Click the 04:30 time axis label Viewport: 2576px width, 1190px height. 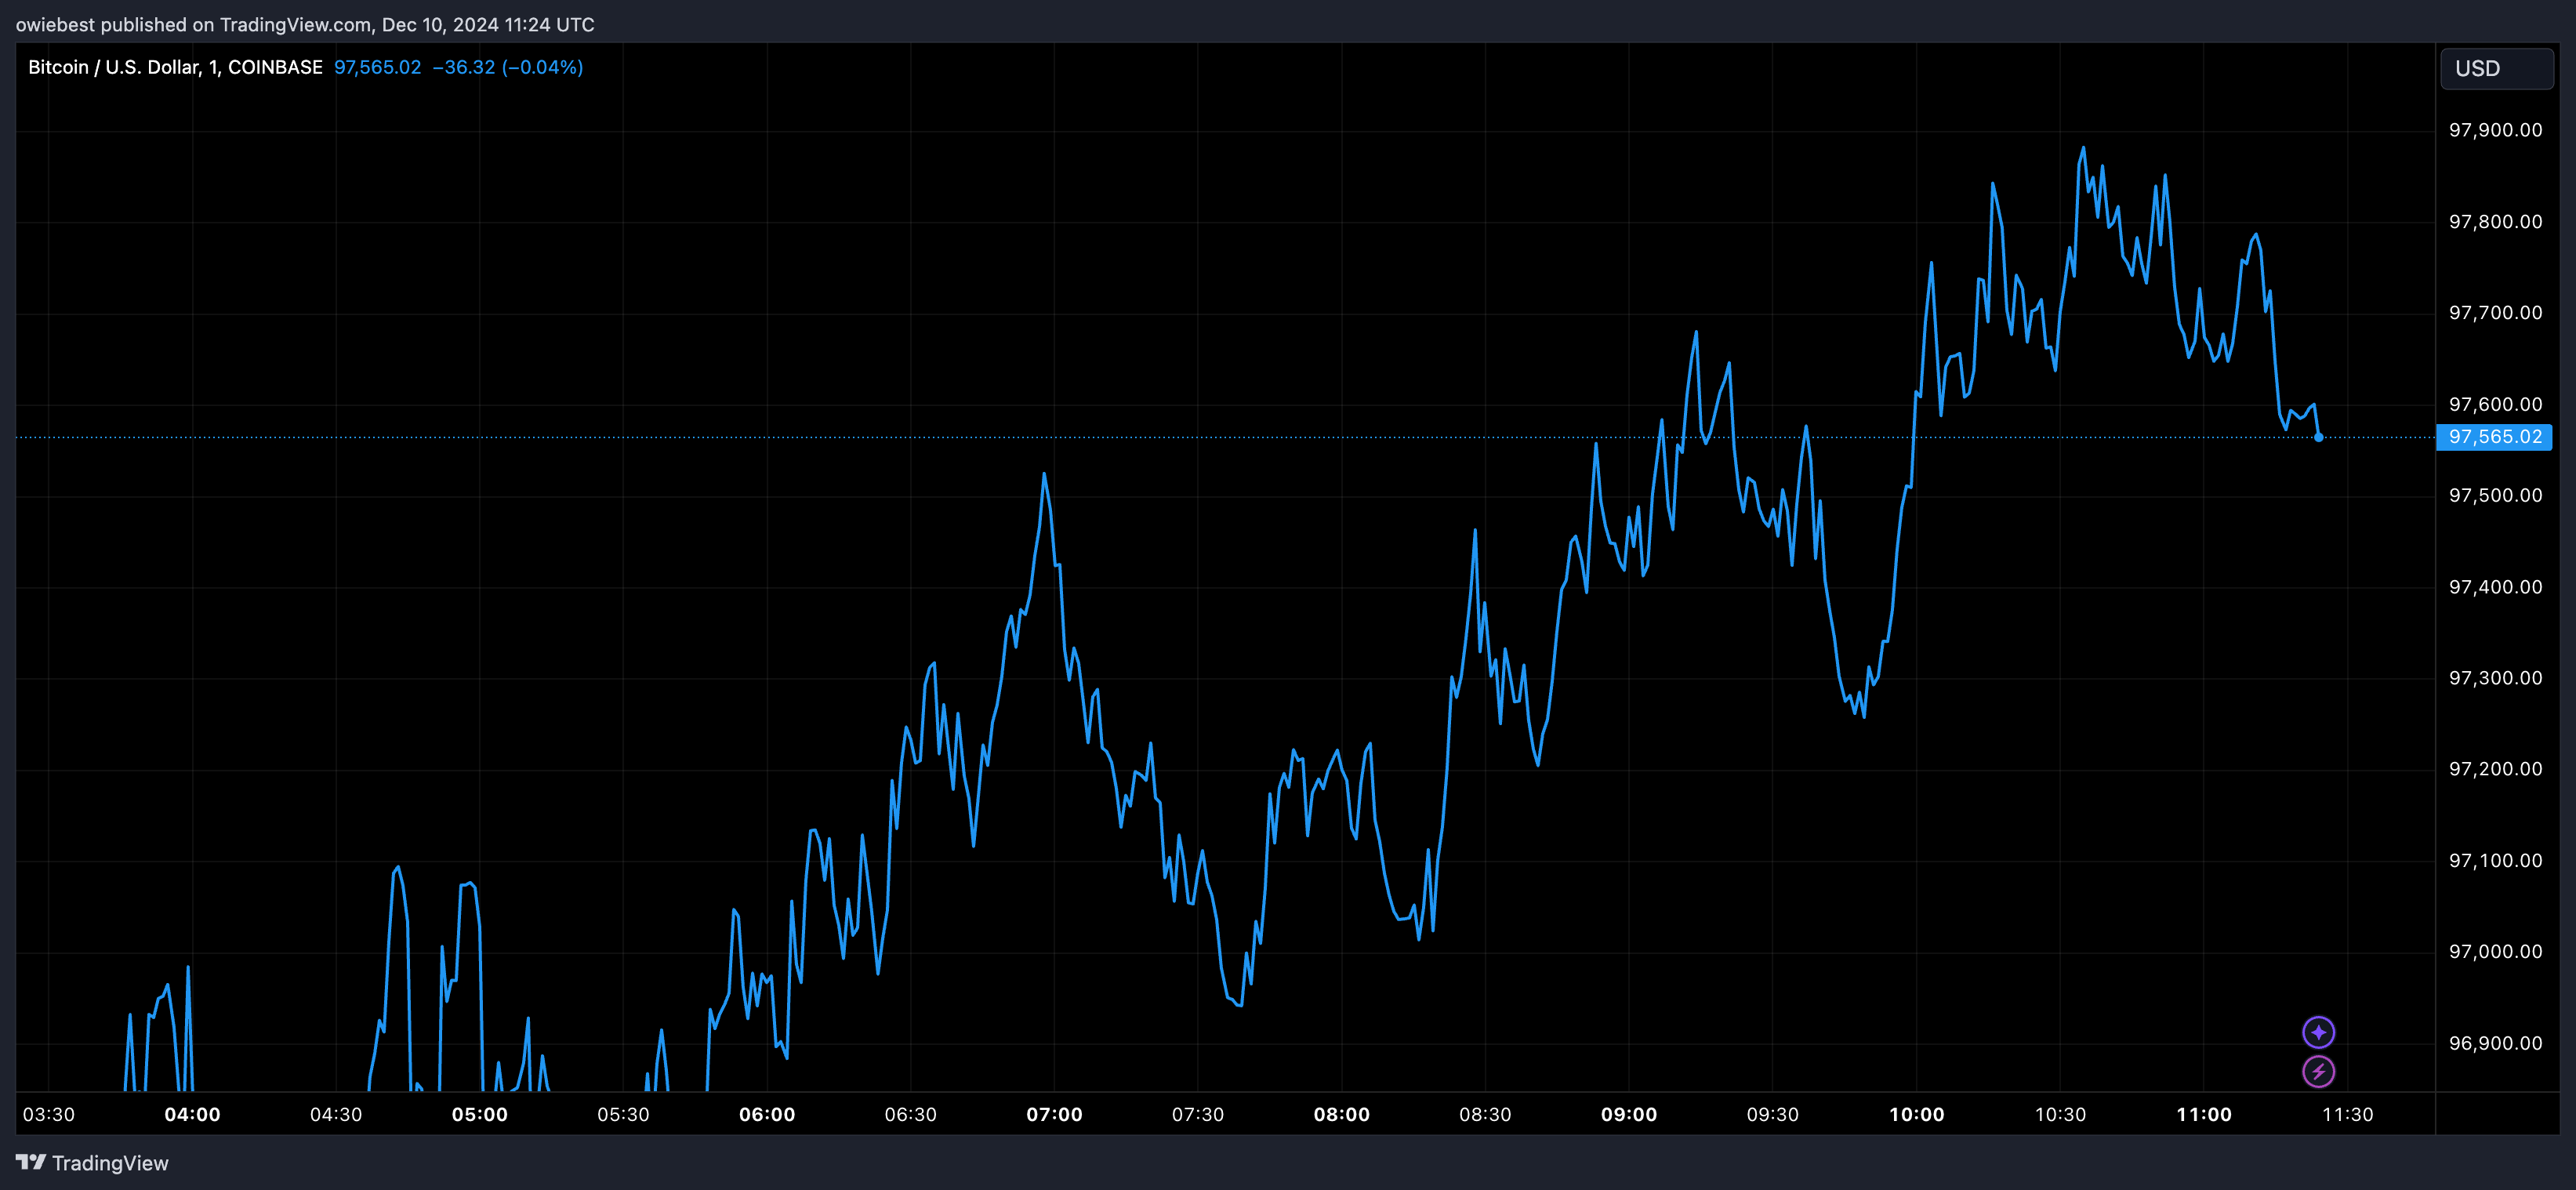[336, 1114]
